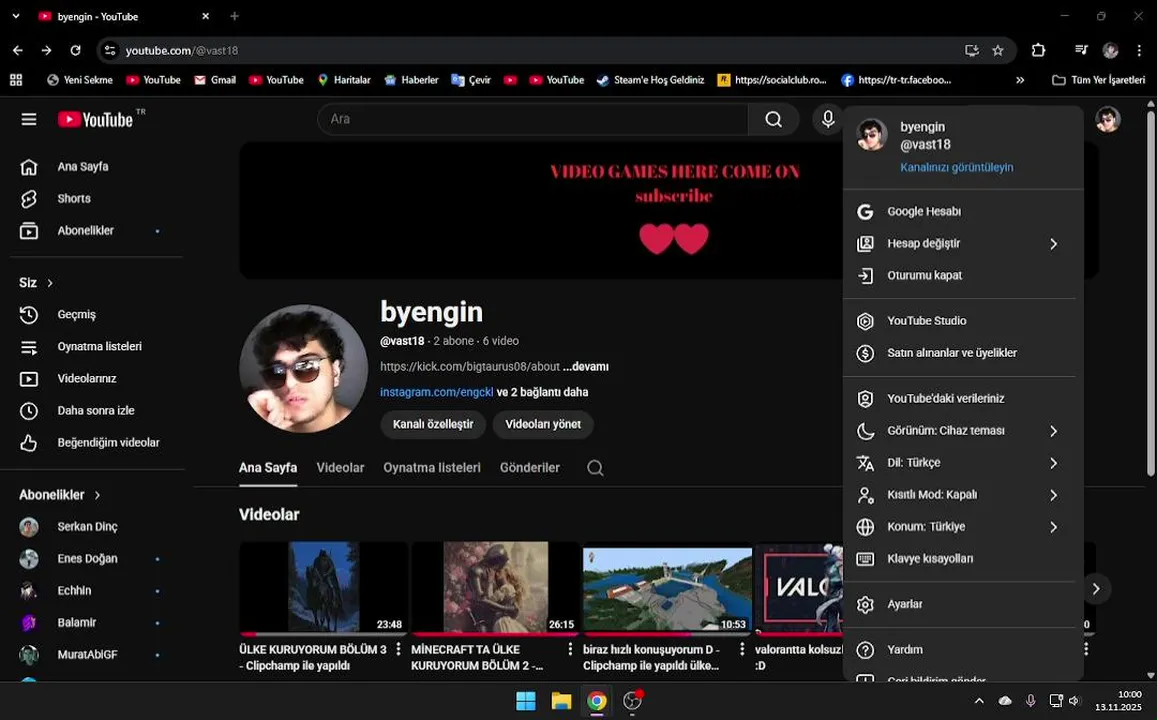This screenshot has width=1157, height=720.
Task: Click the search magnifier button
Action: tap(773, 120)
